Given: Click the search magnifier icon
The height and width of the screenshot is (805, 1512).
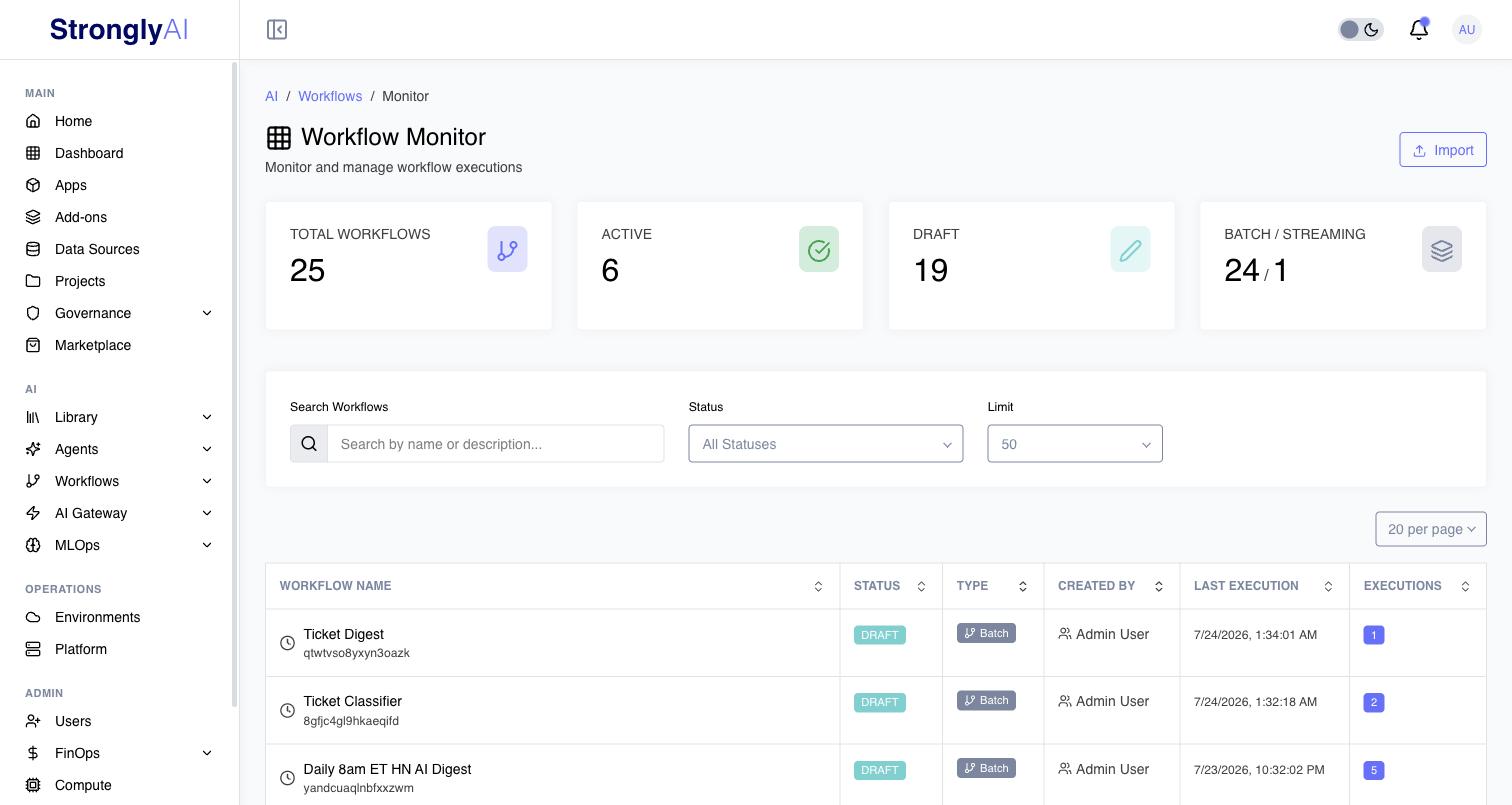Looking at the screenshot, I should (x=309, y=444).
